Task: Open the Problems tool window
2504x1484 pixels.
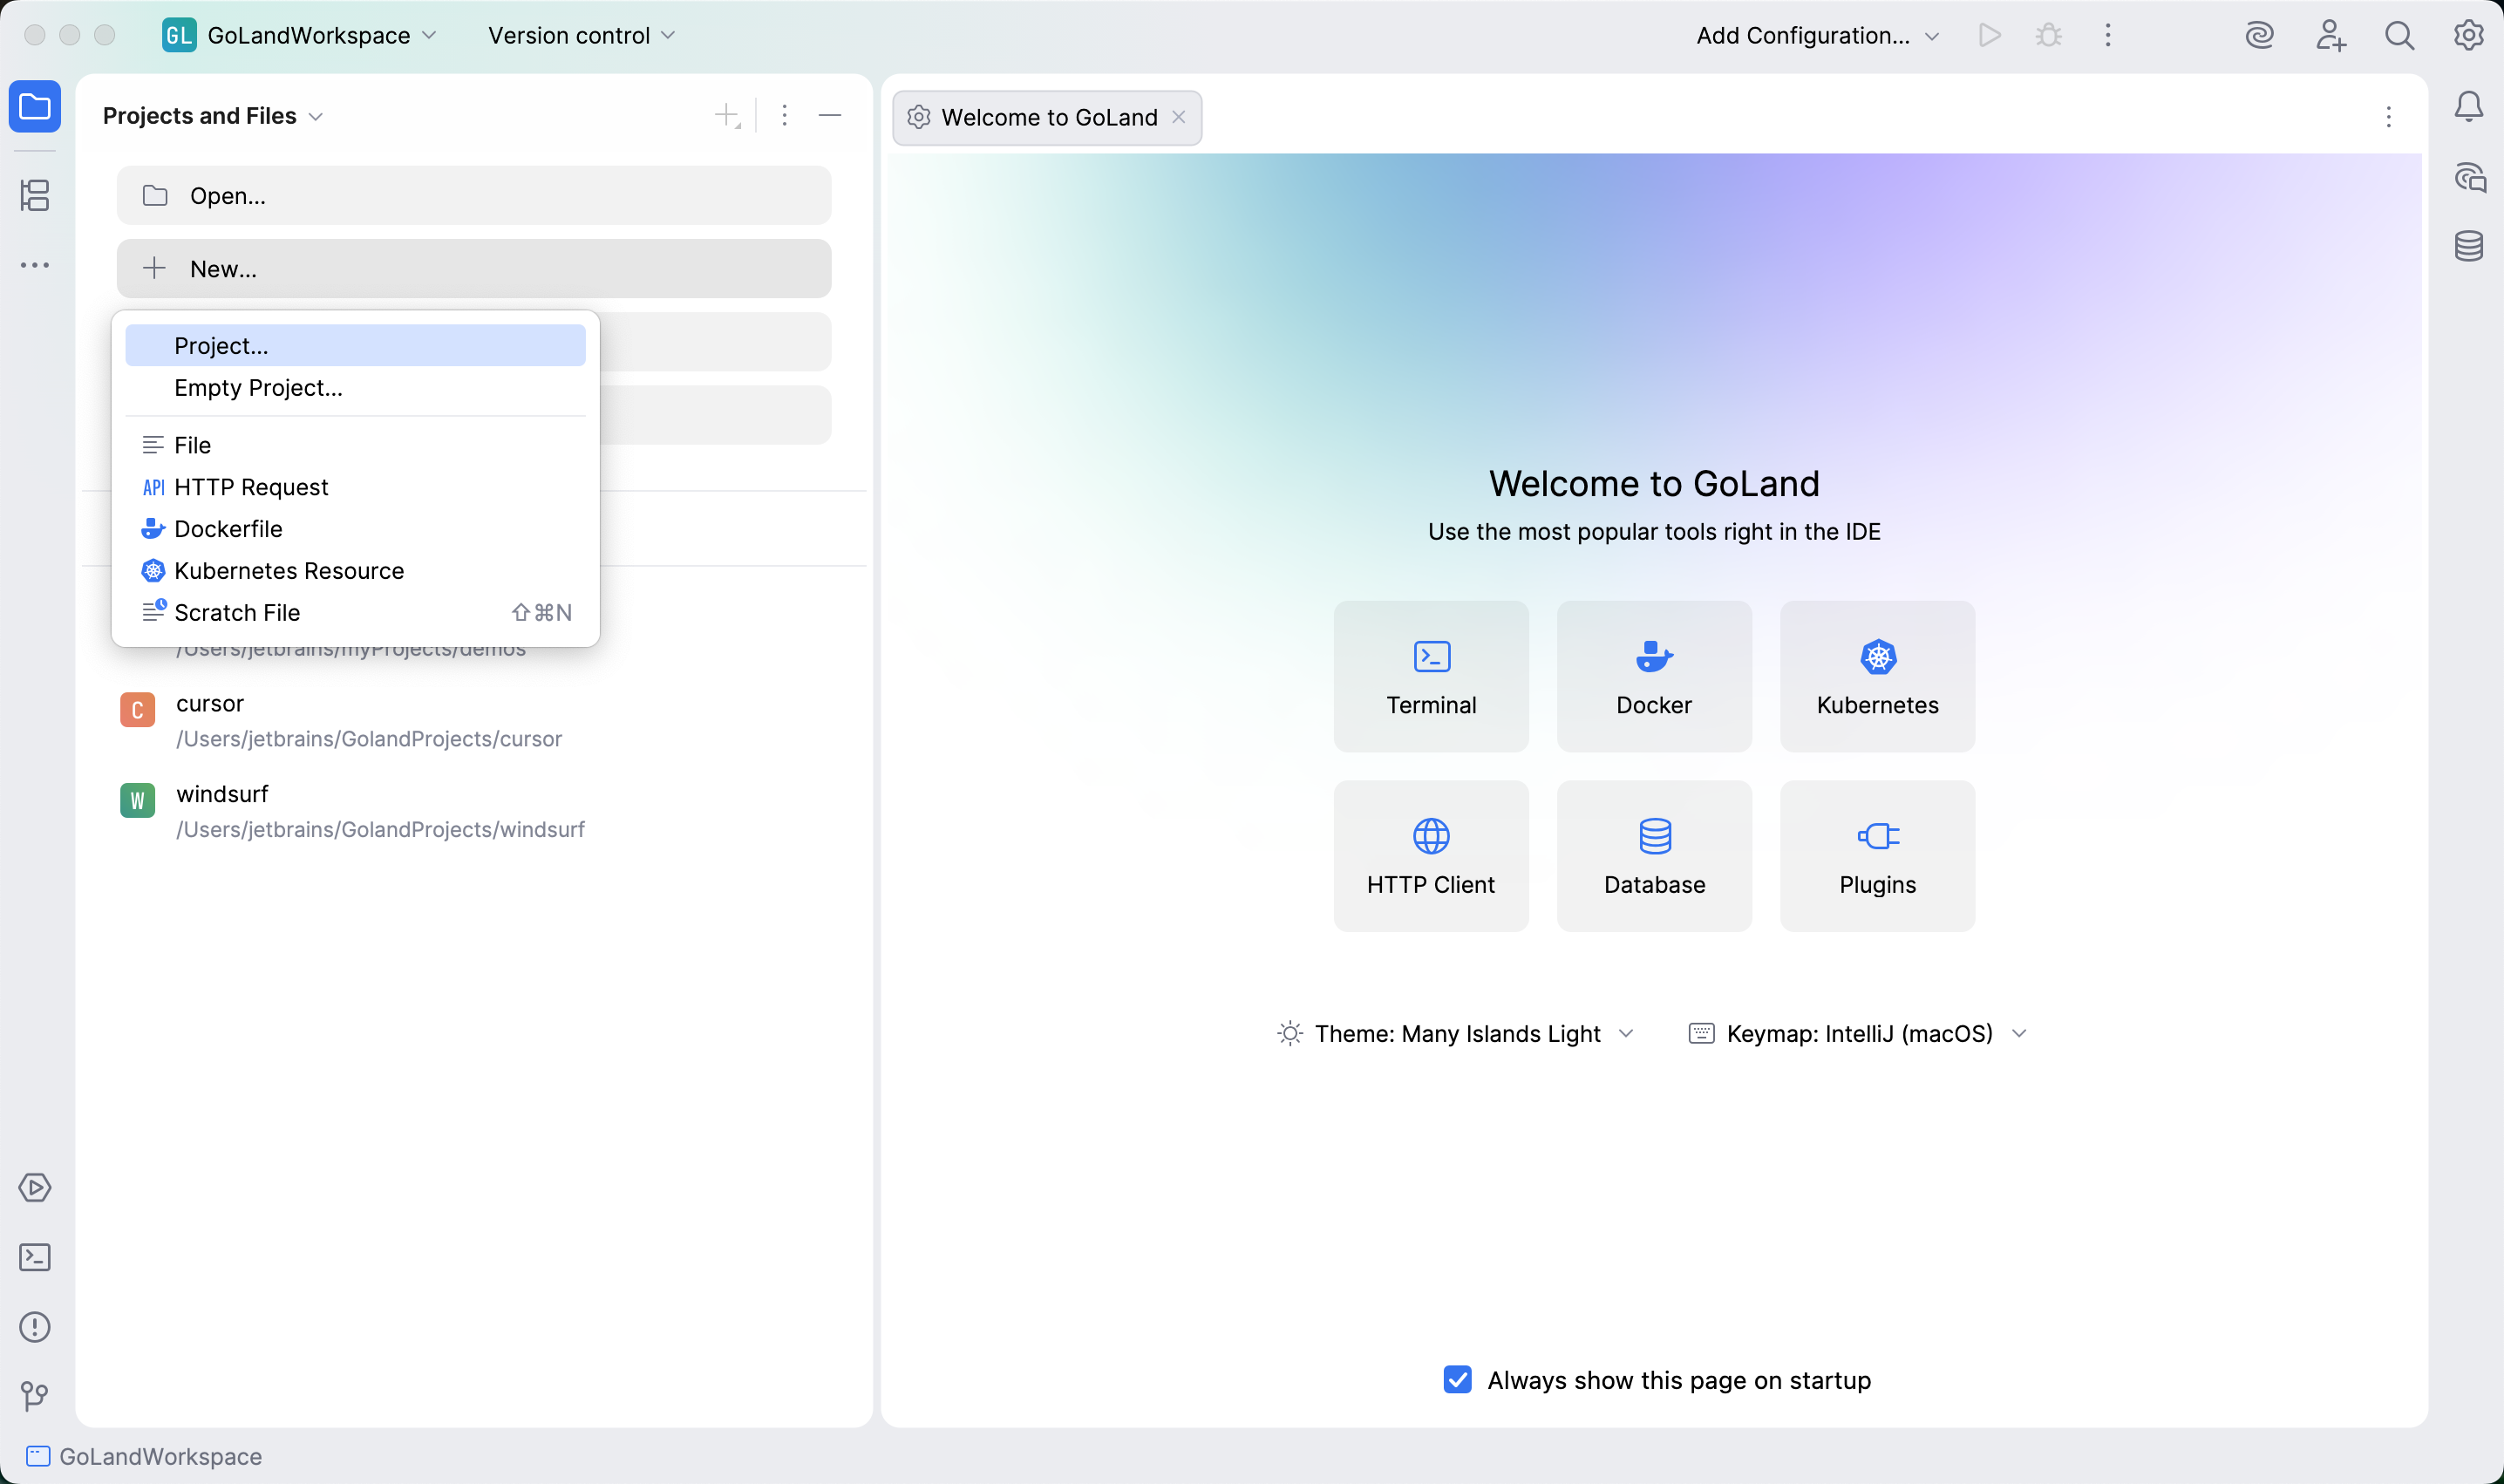Action: click(x=35, y=1327)
